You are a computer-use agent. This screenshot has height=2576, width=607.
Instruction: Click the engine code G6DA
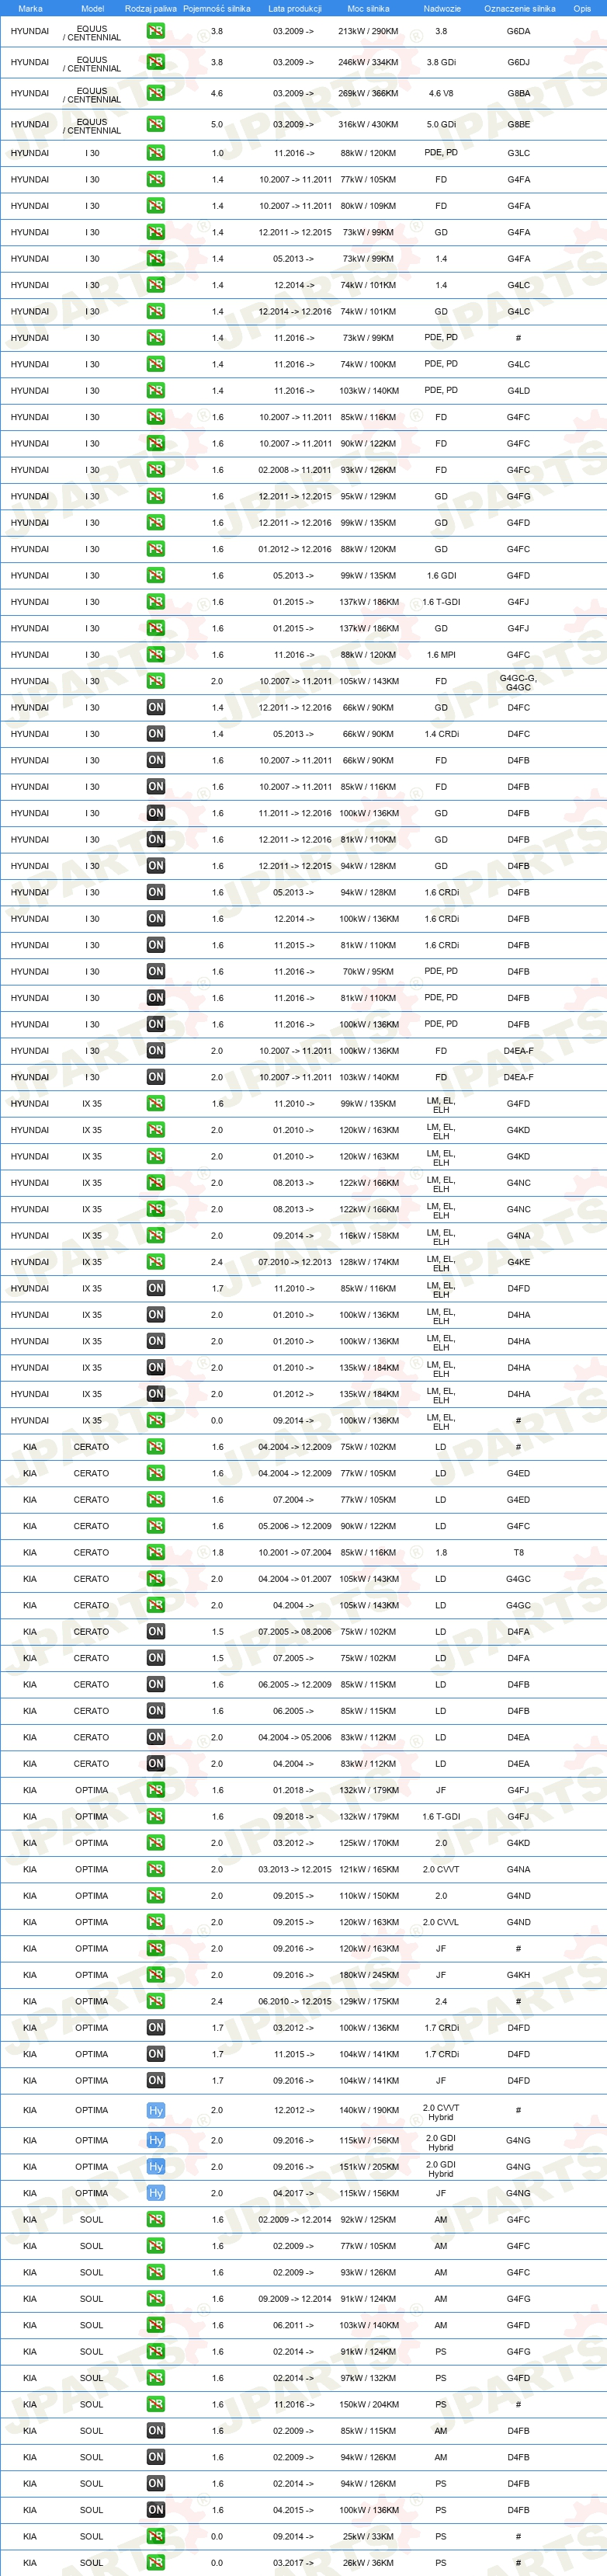coord(518,31)
